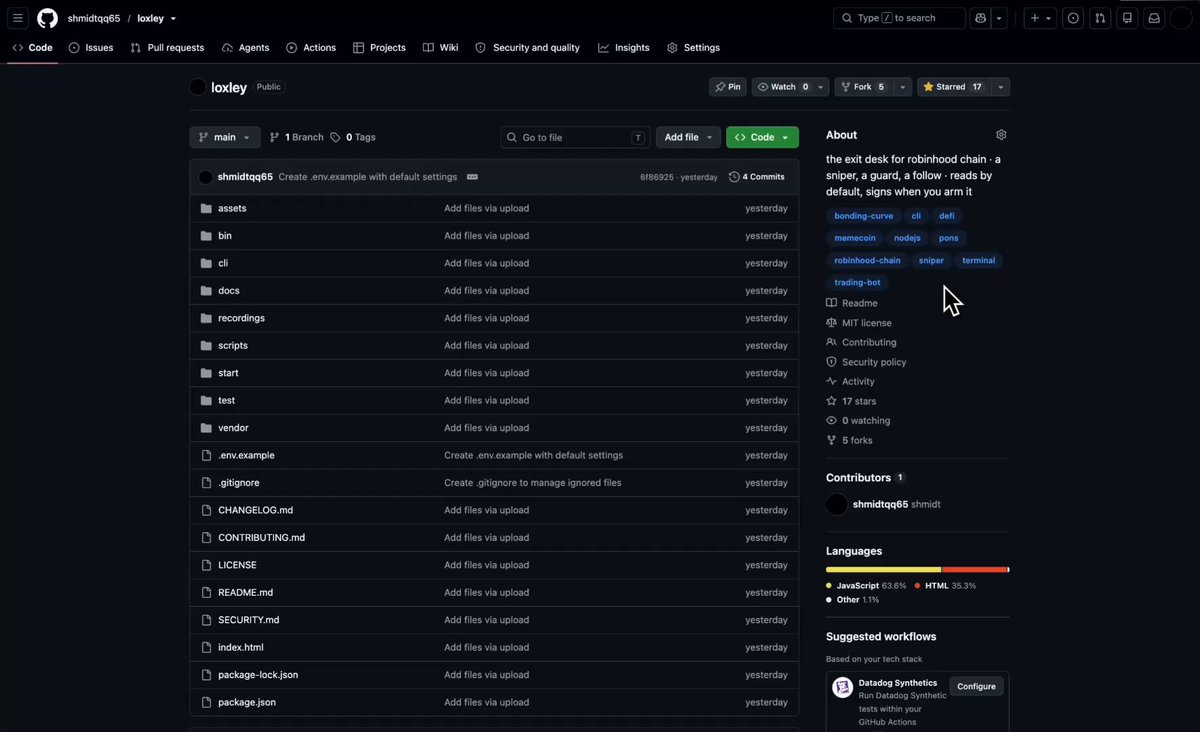Open the create new plus dropdown
Image resolution: width=1200 pixels, height=732 pixels.
(1040, 18)
